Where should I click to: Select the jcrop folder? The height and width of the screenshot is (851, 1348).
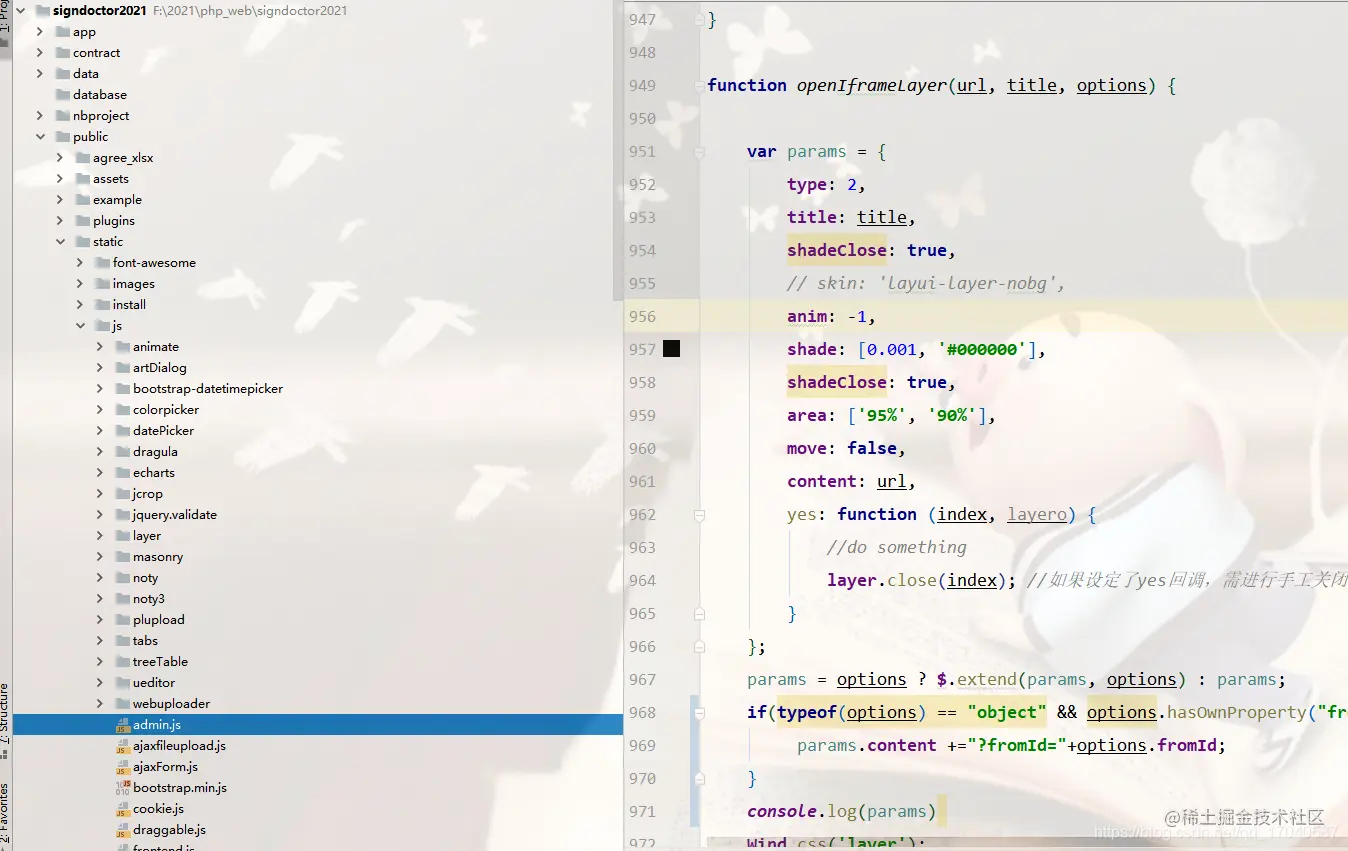(x=148, y=494)
